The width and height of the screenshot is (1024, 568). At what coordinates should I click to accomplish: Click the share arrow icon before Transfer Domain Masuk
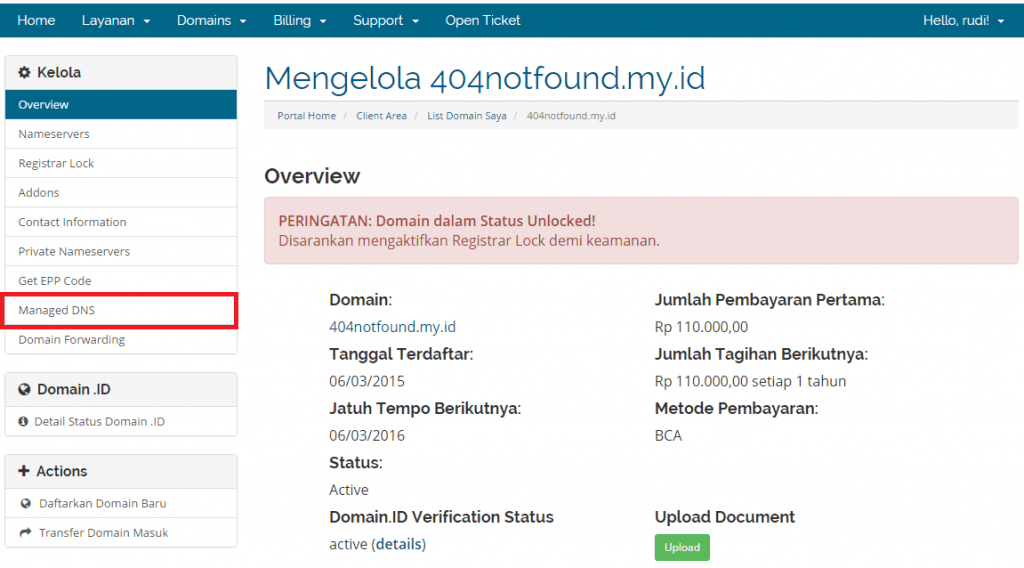[x=25, y=533]
